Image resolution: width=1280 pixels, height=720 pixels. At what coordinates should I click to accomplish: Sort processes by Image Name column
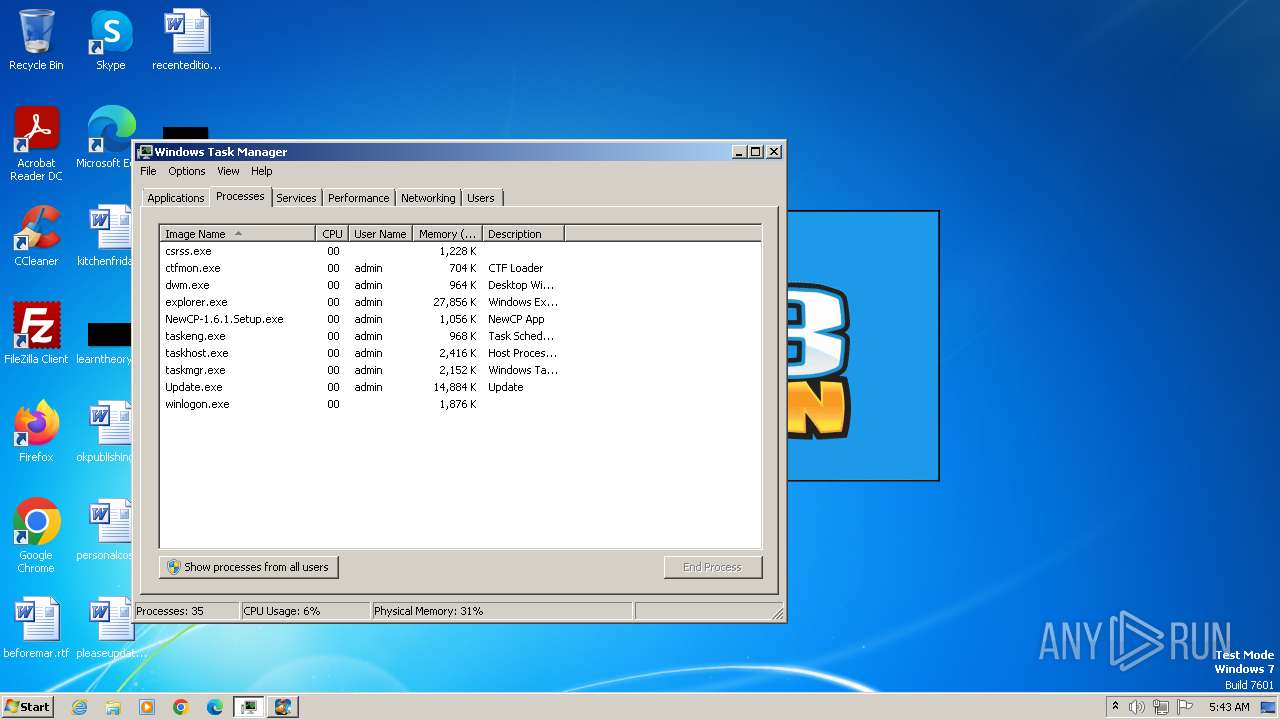238,234
